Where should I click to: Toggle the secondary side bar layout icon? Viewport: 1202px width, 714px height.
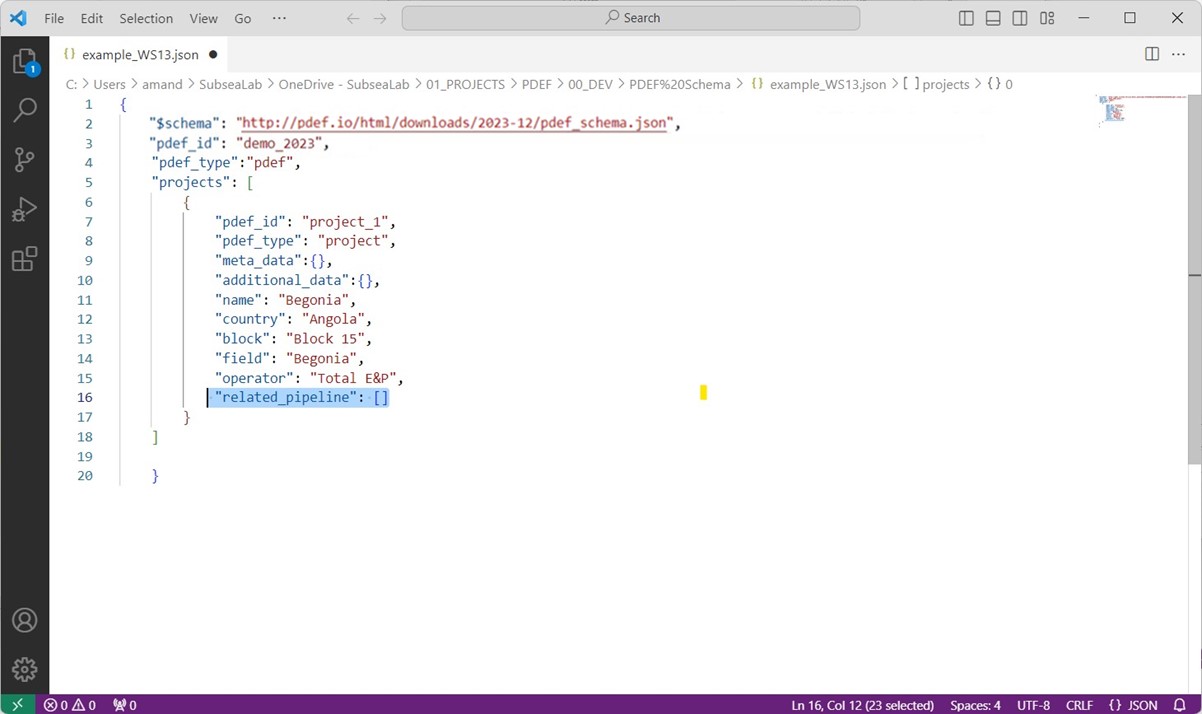(1020, 18)
